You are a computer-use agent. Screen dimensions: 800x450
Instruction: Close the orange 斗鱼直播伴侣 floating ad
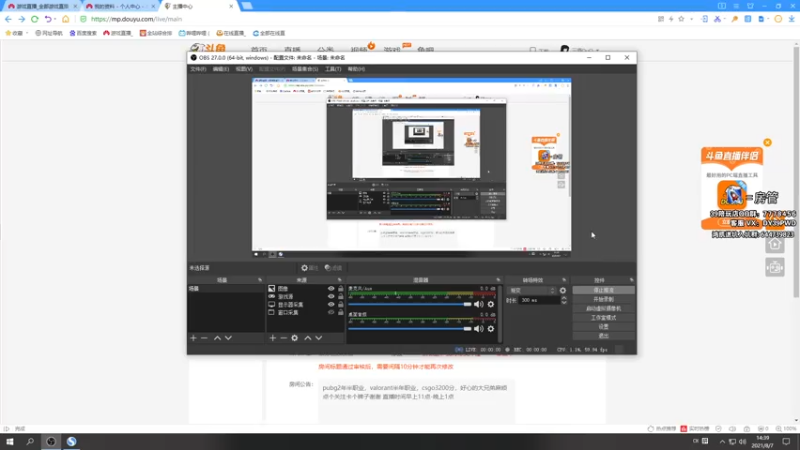pos(767,142)
